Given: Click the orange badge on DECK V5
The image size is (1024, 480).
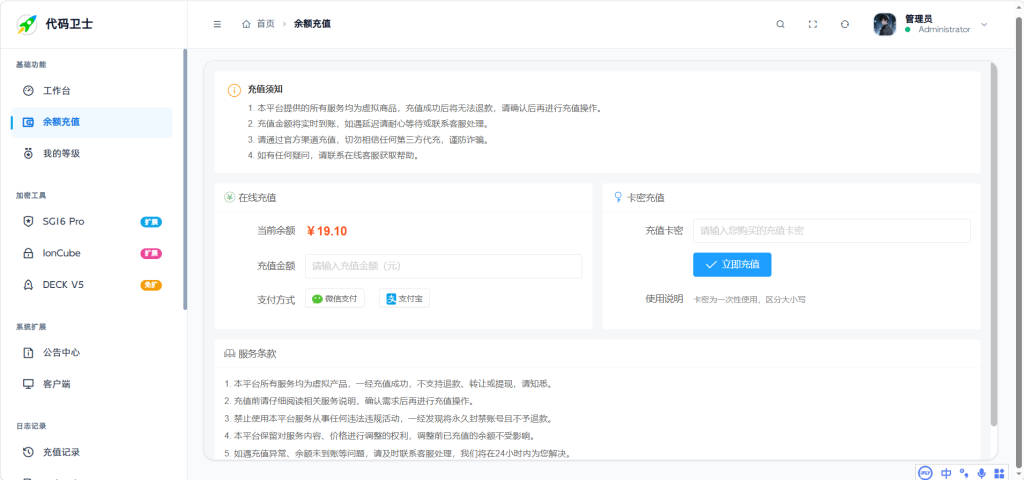Looking at the screenshot, I should tap(151, 285).
